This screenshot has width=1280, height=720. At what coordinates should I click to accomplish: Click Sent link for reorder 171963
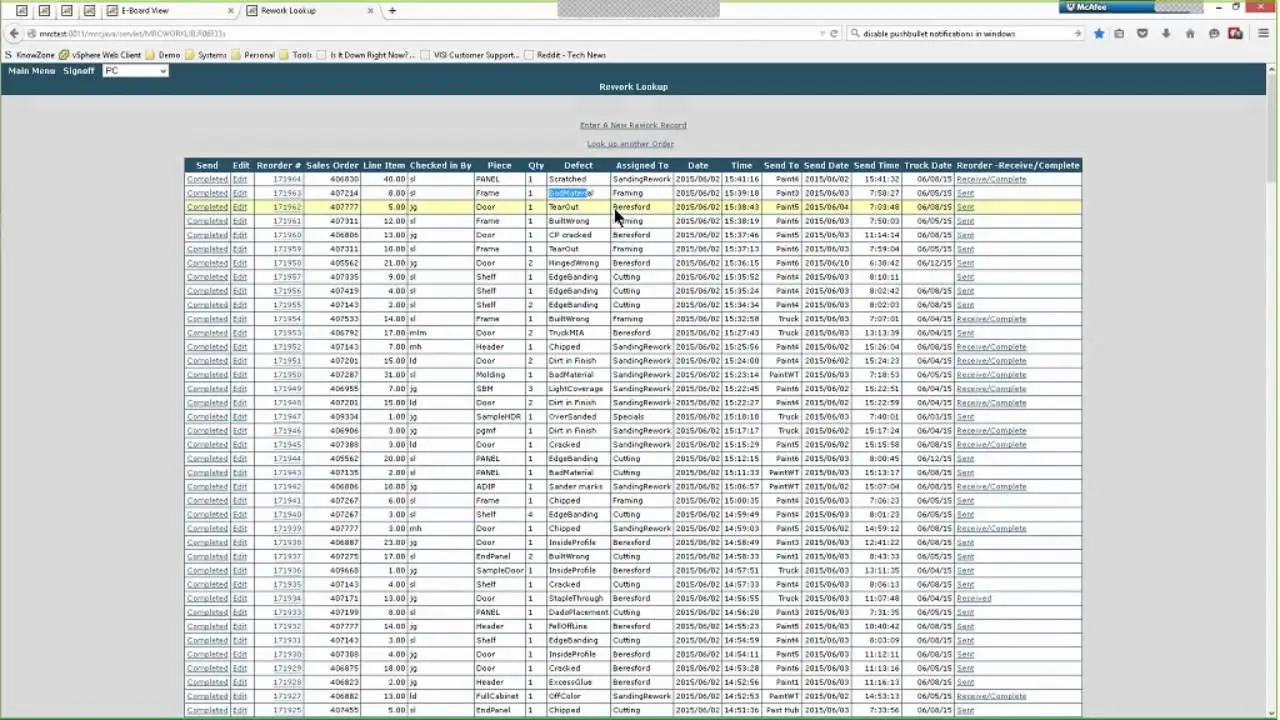(x=965, y=193)
